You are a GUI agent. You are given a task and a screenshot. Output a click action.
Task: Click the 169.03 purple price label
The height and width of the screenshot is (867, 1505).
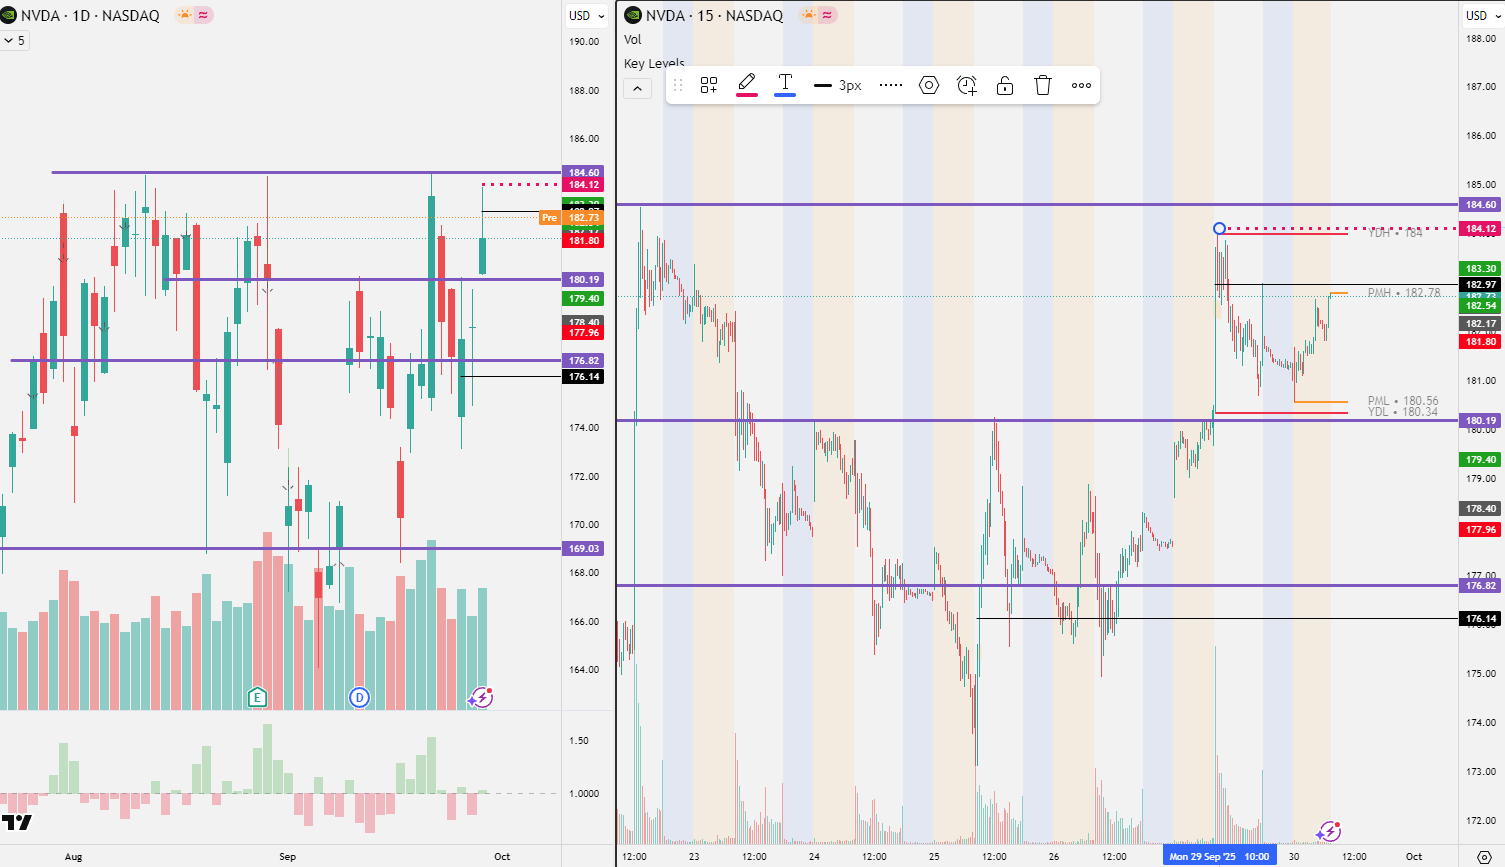point(584,548)
